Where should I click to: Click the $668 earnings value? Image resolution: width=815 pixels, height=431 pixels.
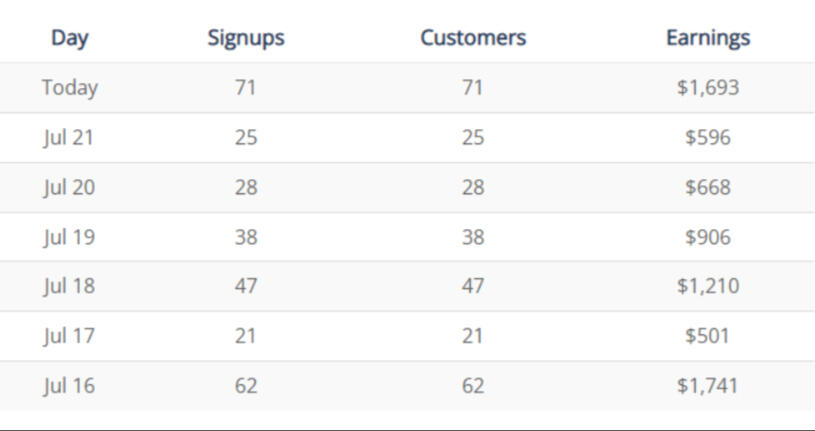point(708,187)
